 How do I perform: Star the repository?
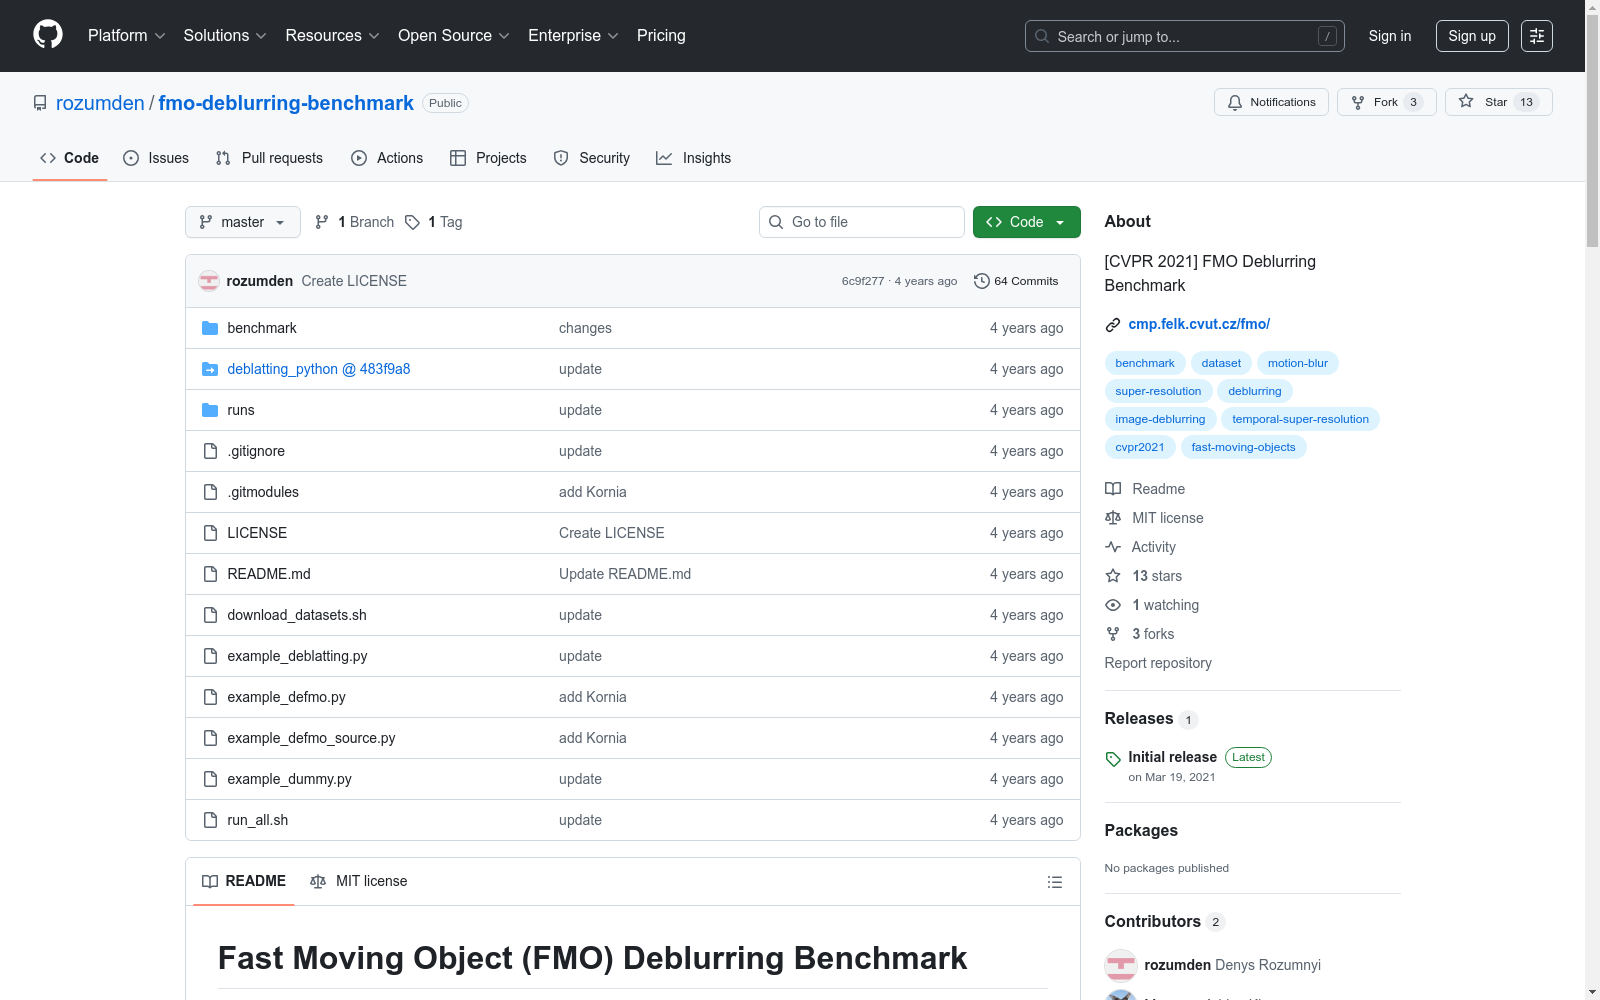[x=1498, y=102]
